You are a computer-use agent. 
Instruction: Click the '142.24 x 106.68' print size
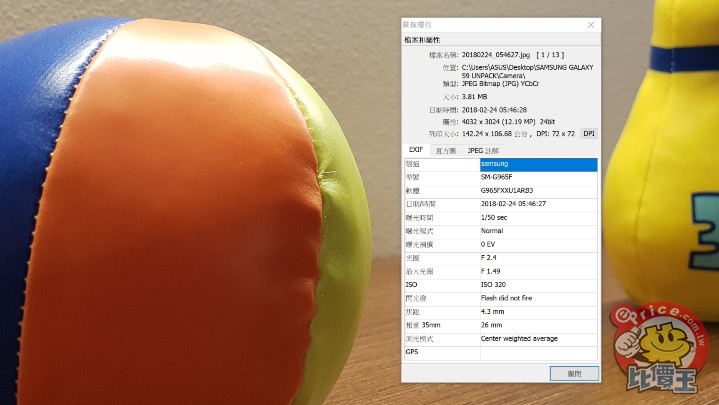(x=487, y=134)
